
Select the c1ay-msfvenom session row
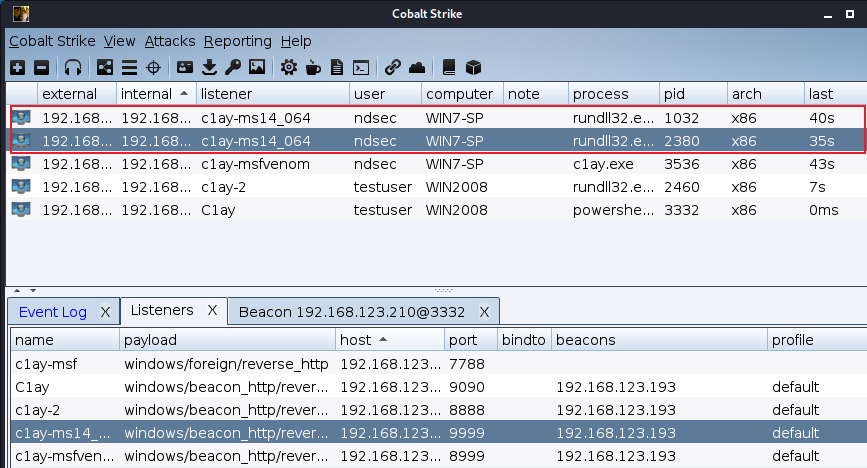[437, 164]
